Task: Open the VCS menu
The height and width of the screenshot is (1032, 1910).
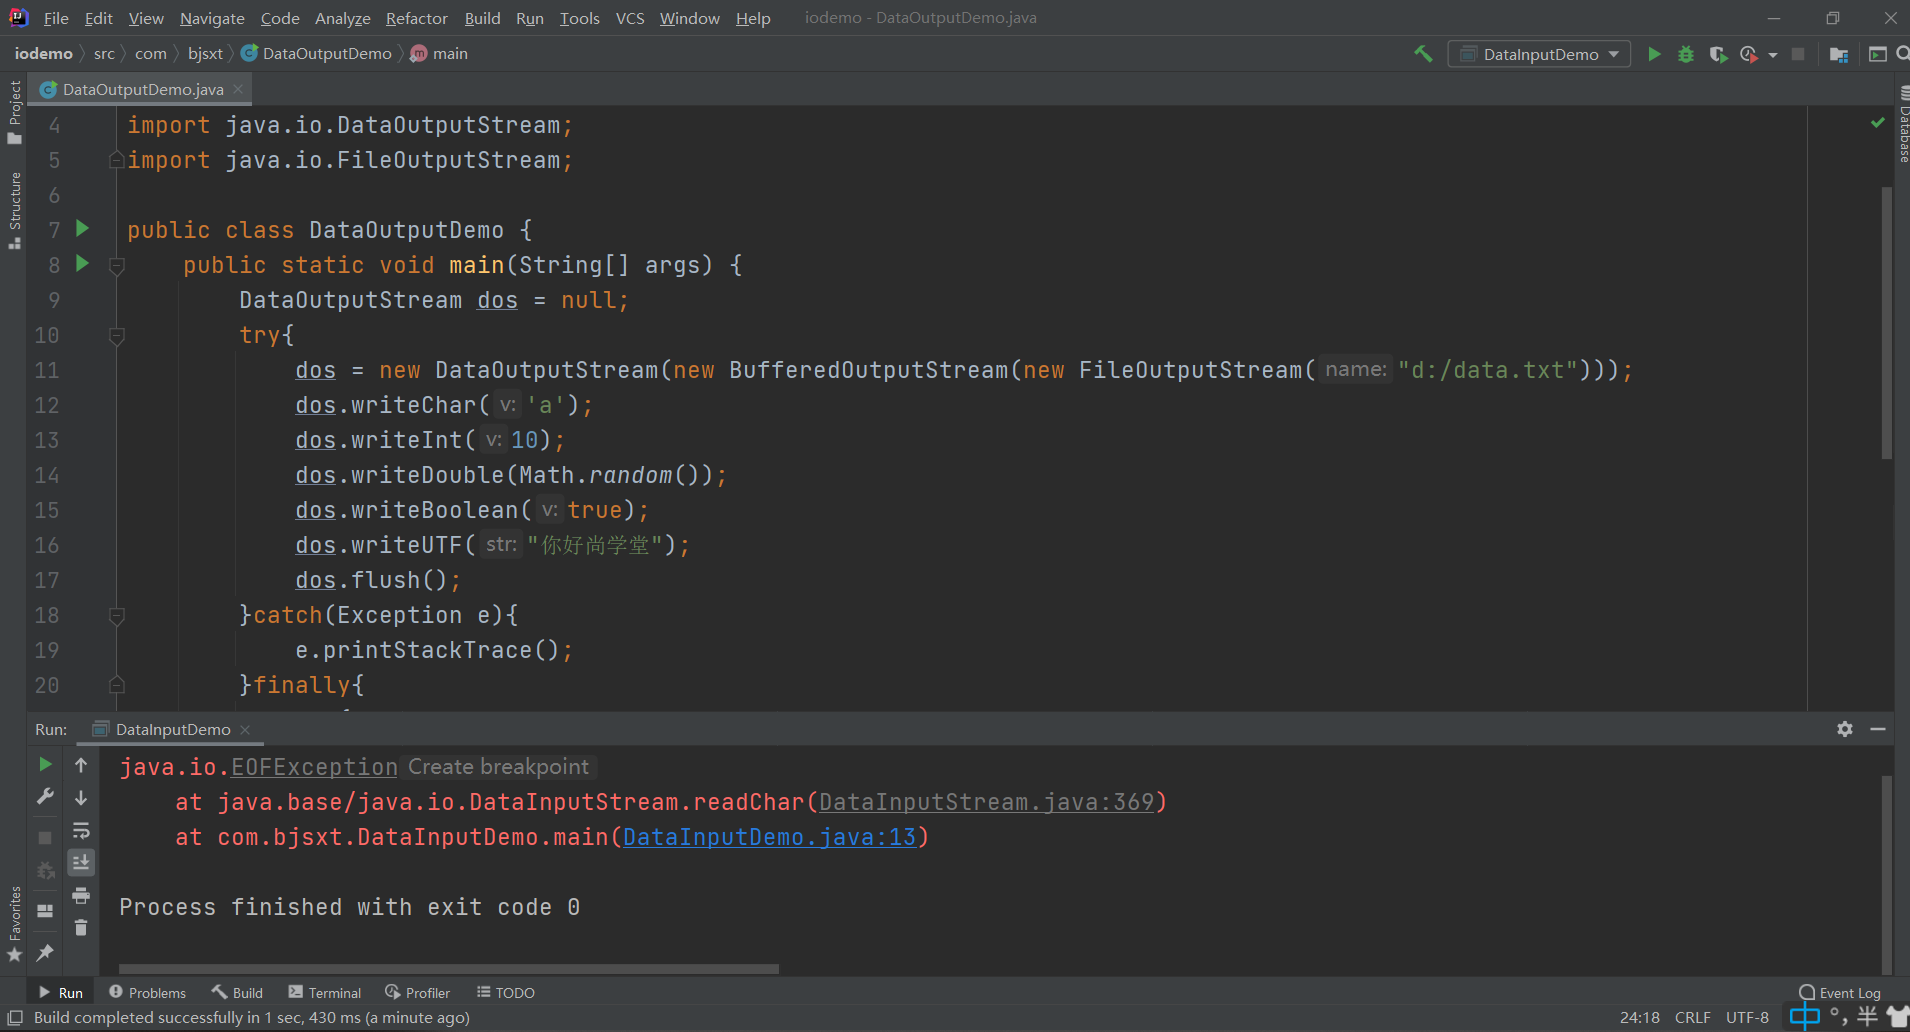Action: 630,18
